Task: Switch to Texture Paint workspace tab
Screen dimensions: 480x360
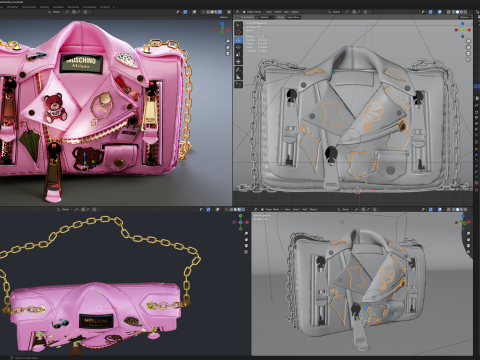Action: pos(29,7)
